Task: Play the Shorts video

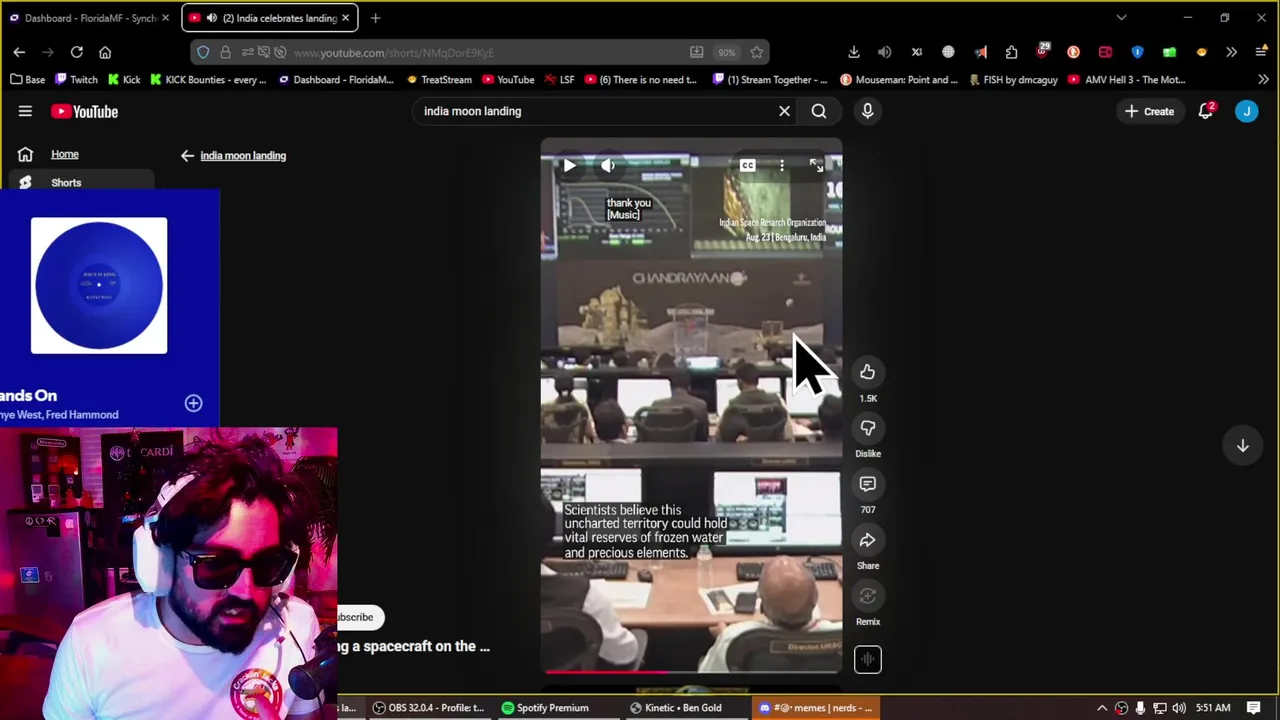Action: point(569,166)
